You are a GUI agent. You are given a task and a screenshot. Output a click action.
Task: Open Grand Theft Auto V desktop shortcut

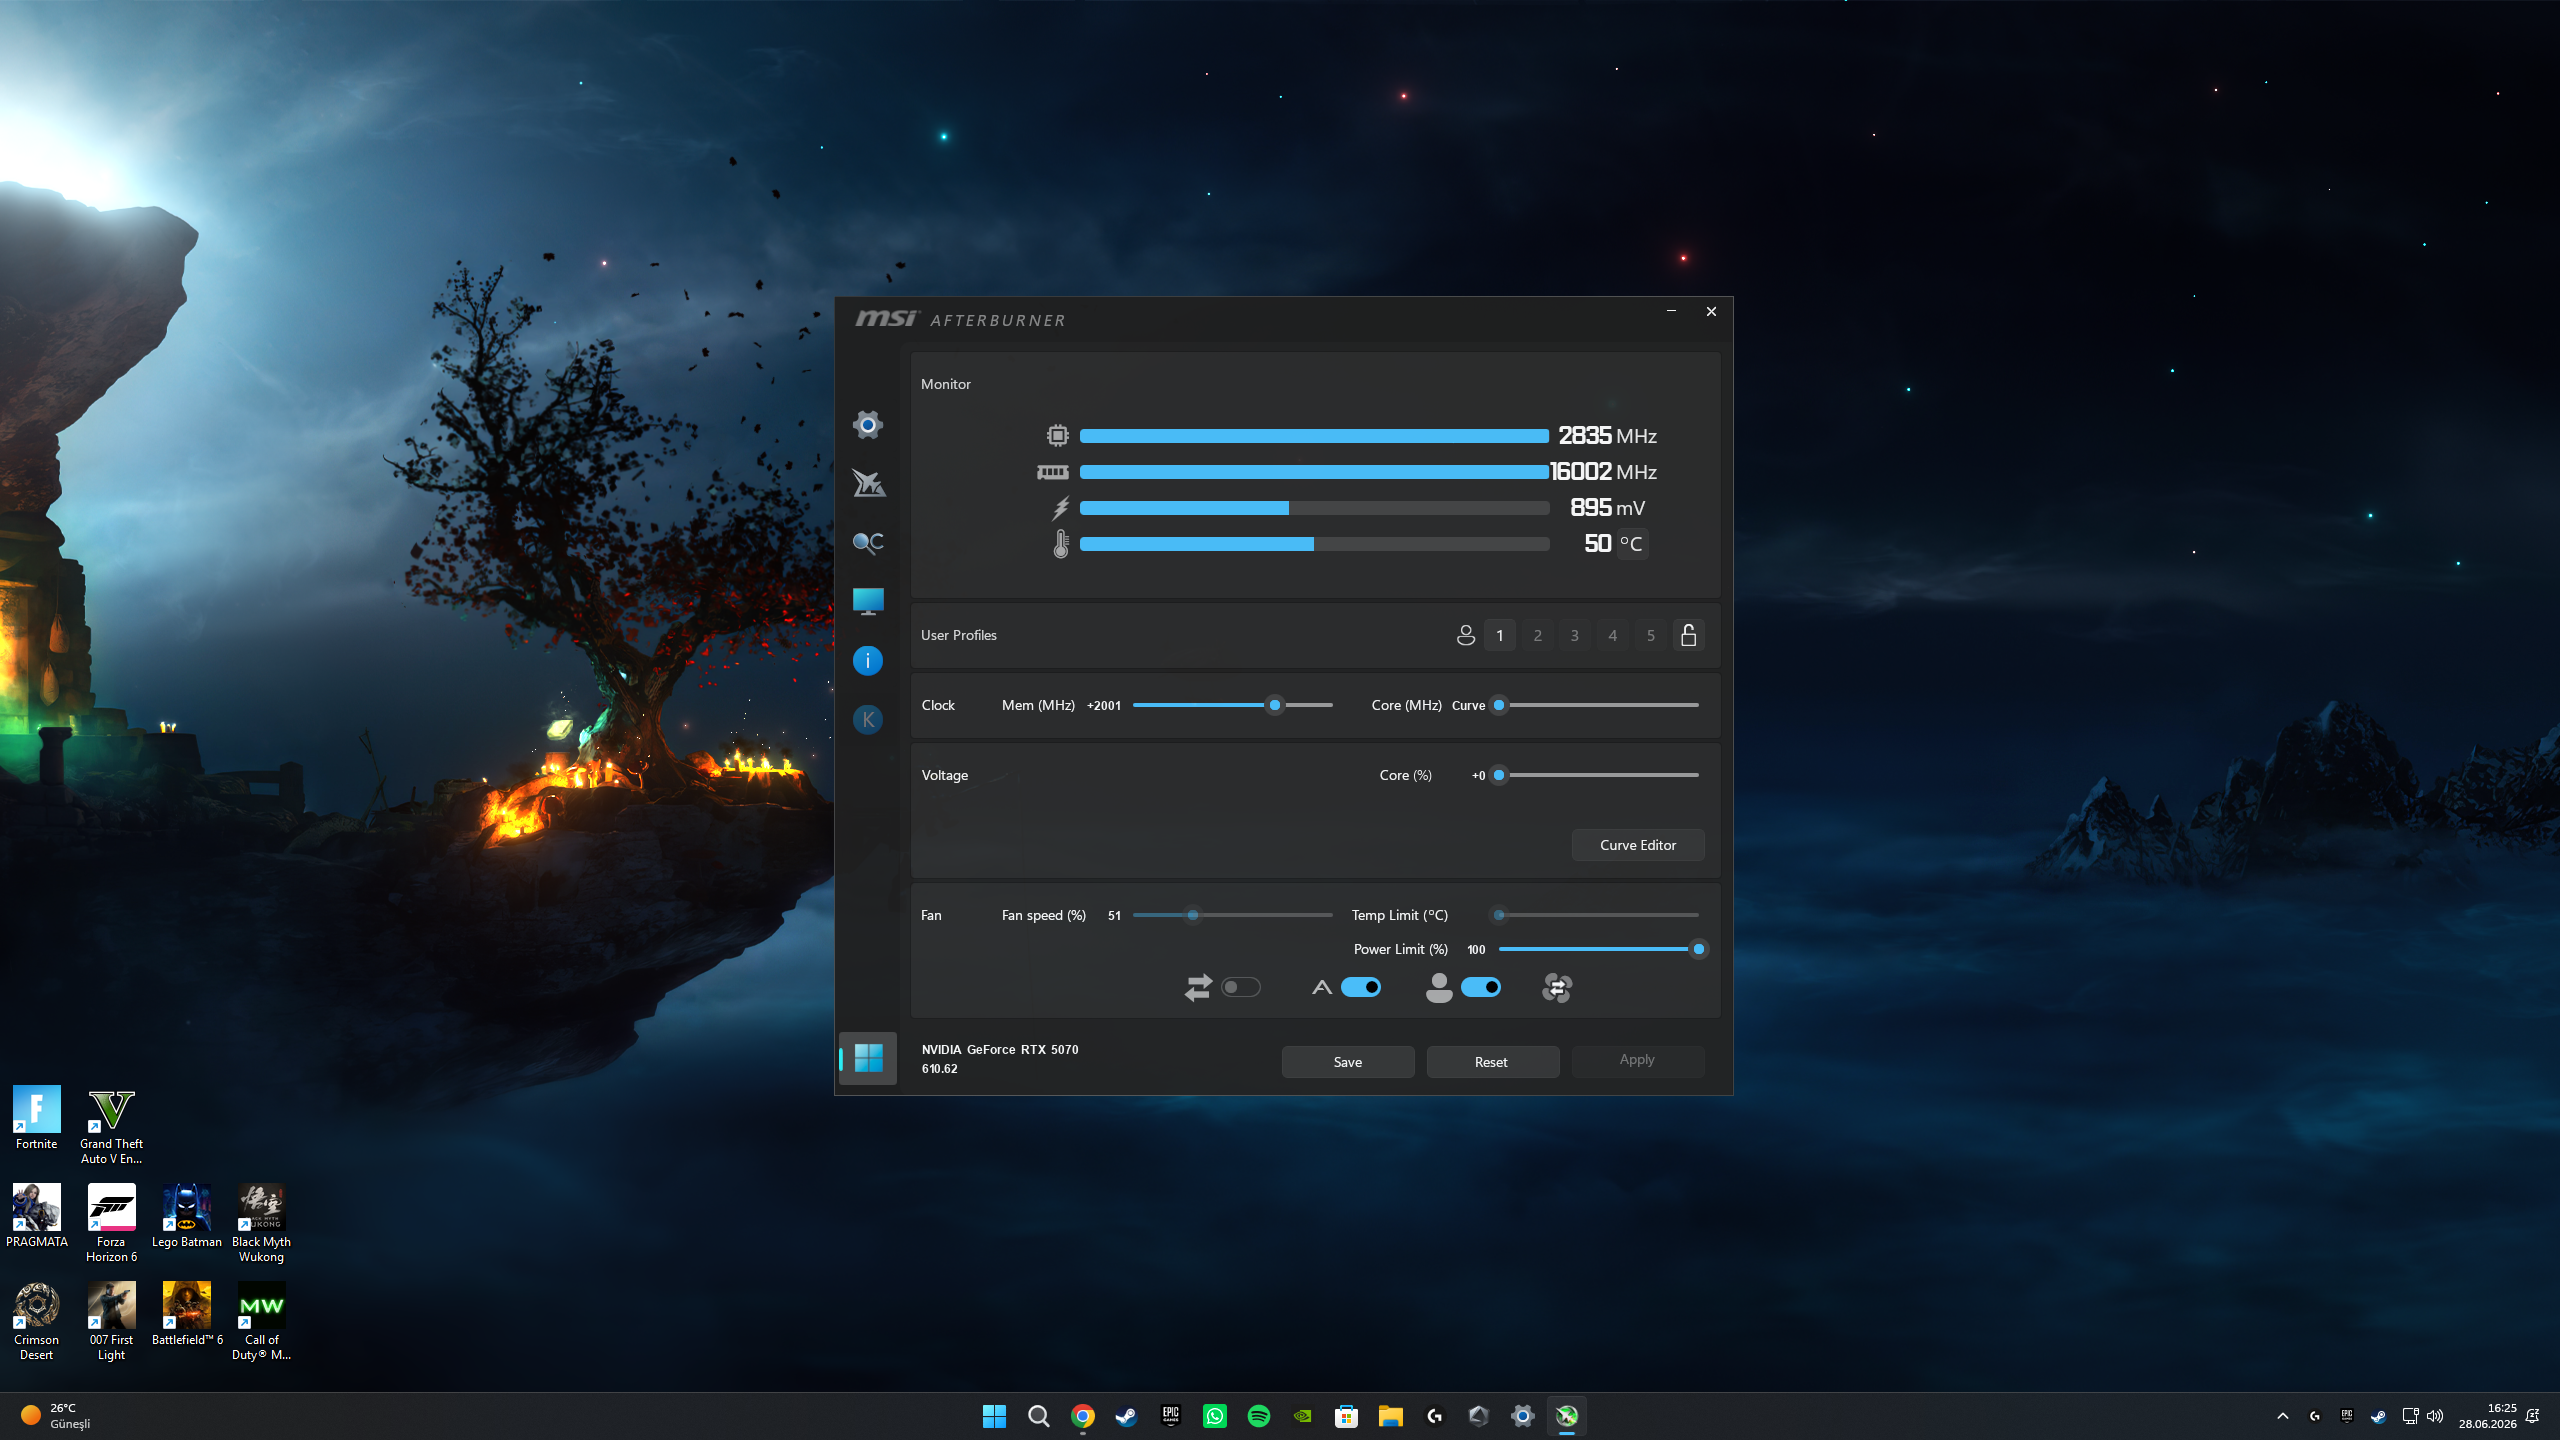[x=111, y=1126]
